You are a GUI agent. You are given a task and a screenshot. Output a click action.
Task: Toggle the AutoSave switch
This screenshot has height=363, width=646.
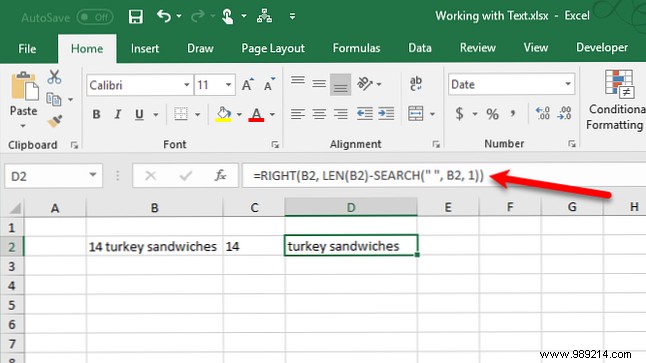(95, 17)
